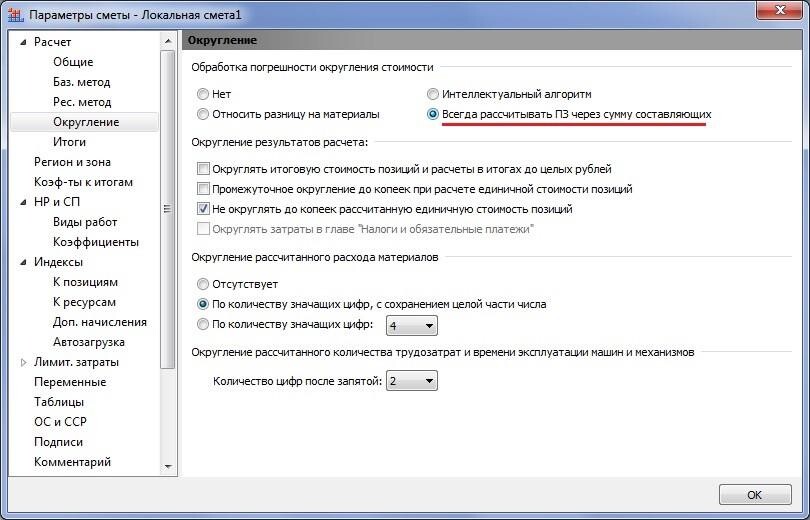The width and height of the screenshot is (810, 520).
Task: Open indexes 'К ресурсам' page
Action: [x=84, y=302]
